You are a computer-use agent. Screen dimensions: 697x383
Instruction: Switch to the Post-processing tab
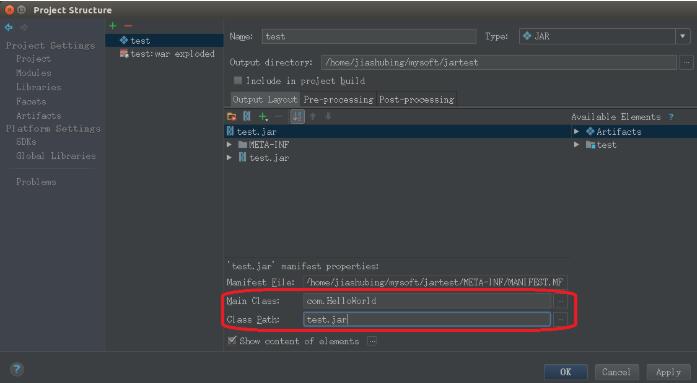pyautogui.click(x=417, y=100)
